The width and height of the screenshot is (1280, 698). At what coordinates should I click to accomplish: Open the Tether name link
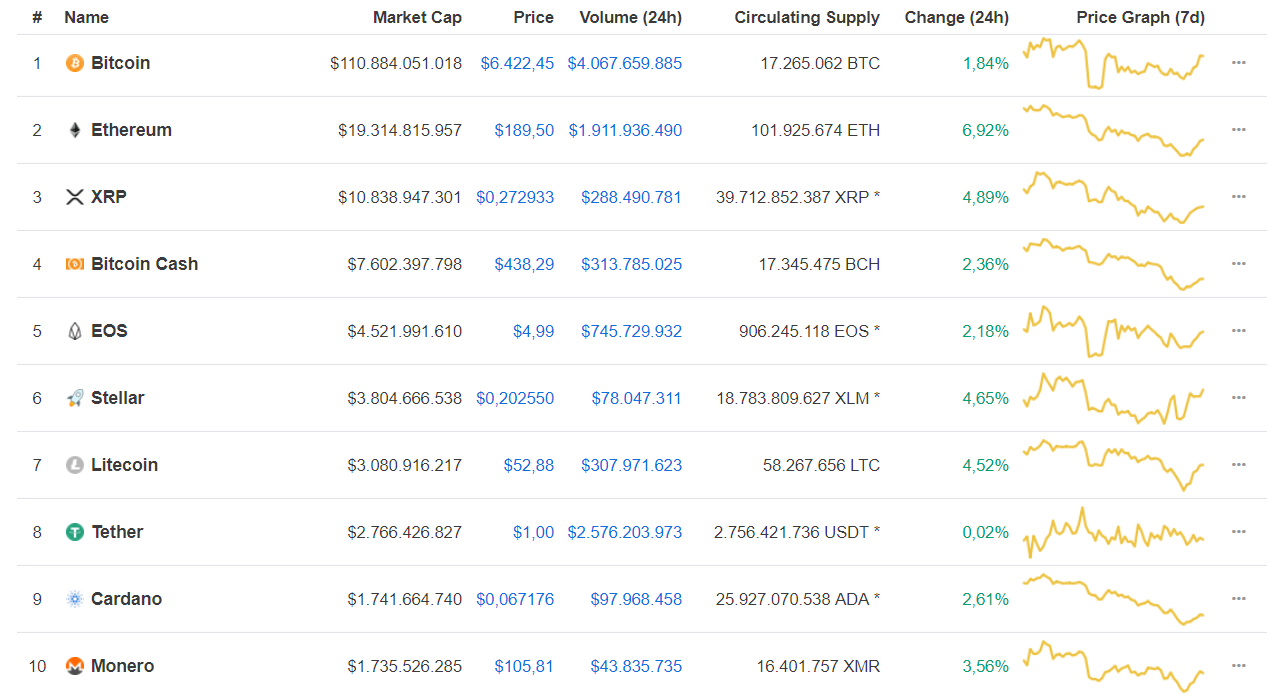tap(117, 532)
